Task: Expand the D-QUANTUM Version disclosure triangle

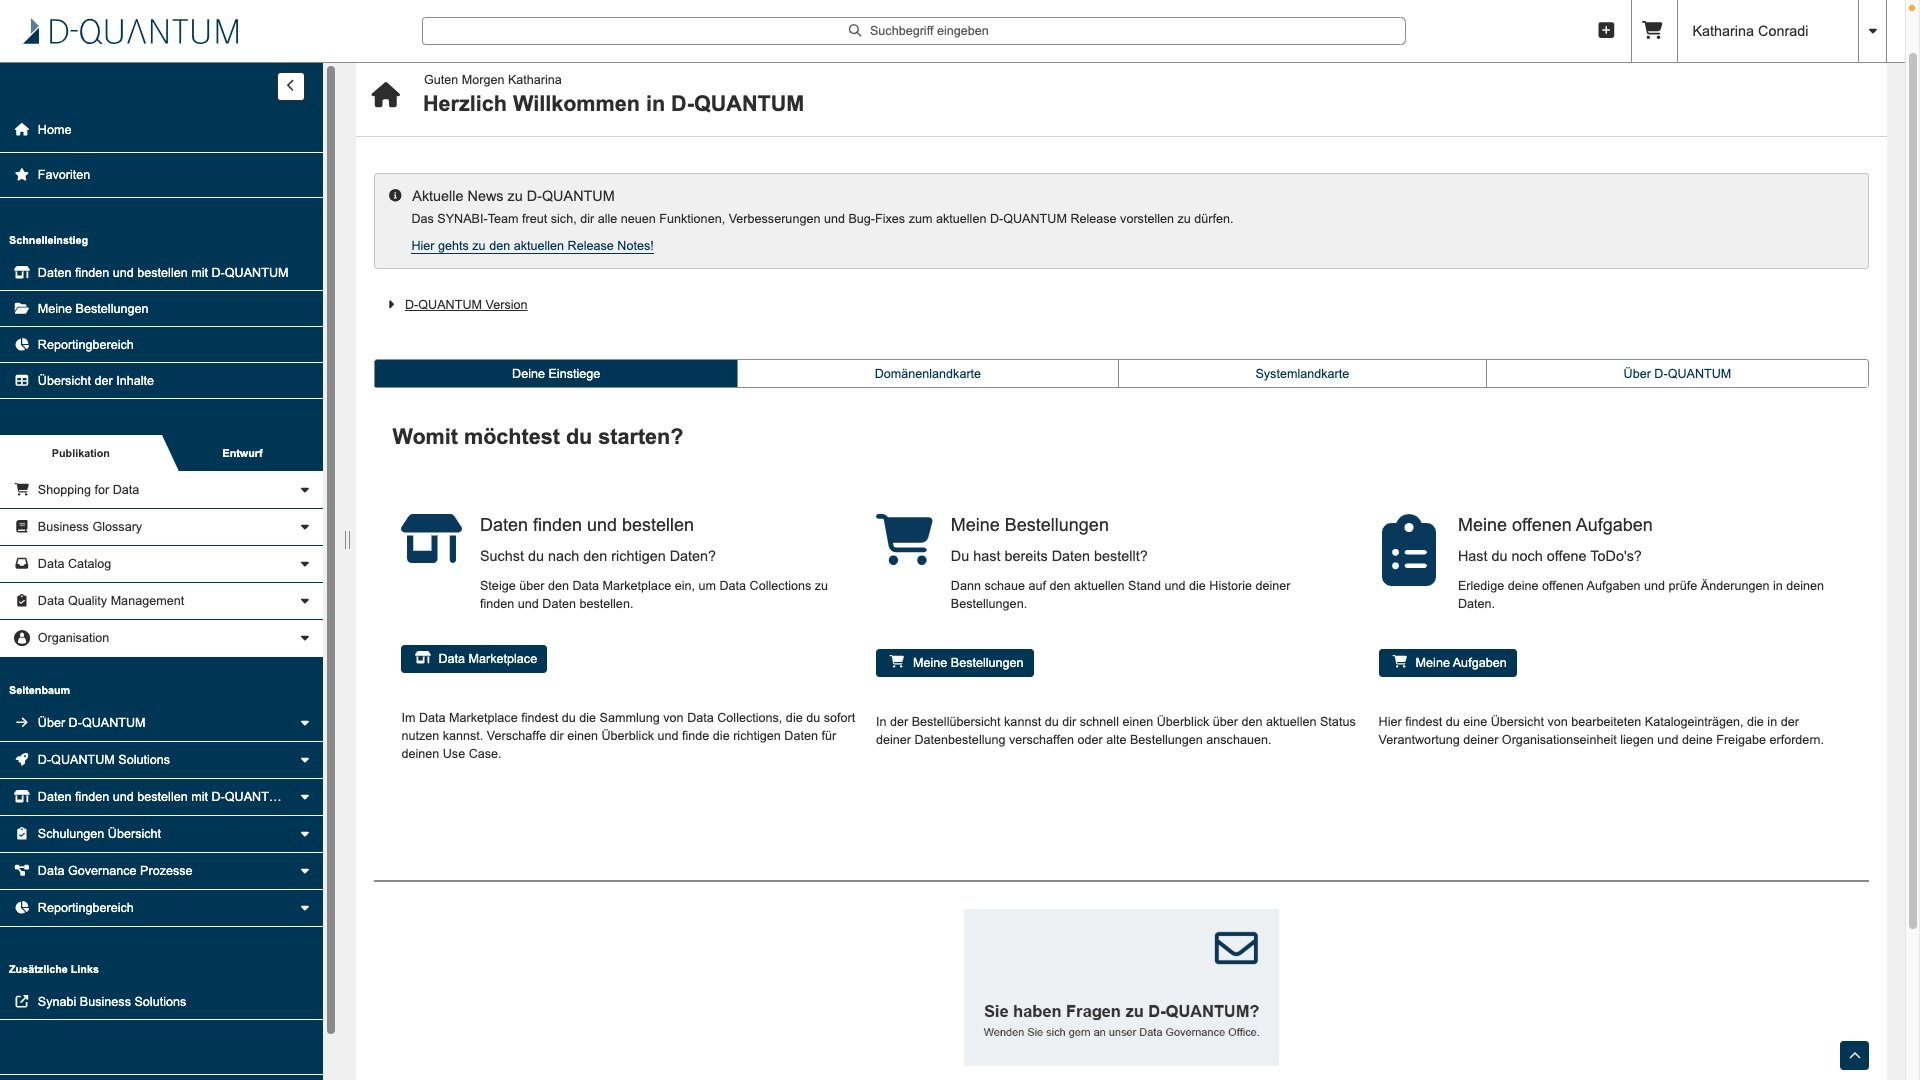Action: 391,304
